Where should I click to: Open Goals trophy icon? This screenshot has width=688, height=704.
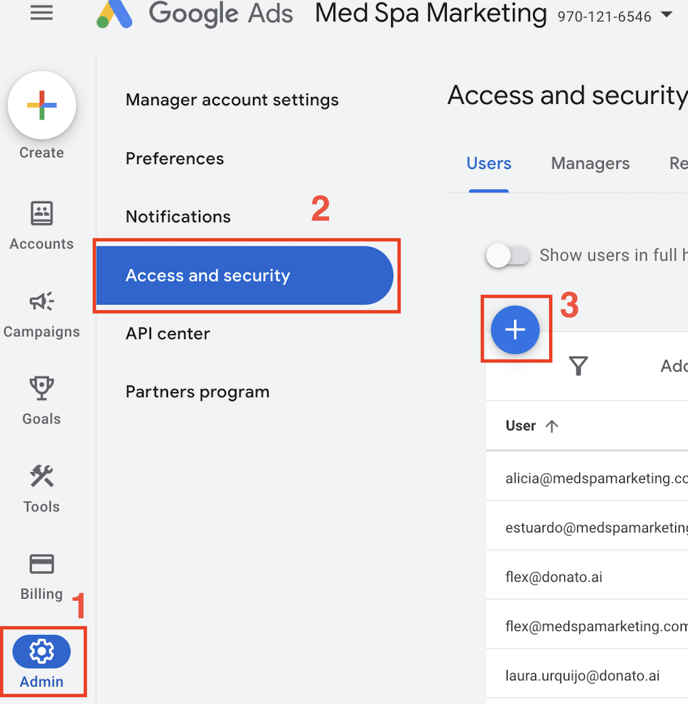[x=42, y=388]
